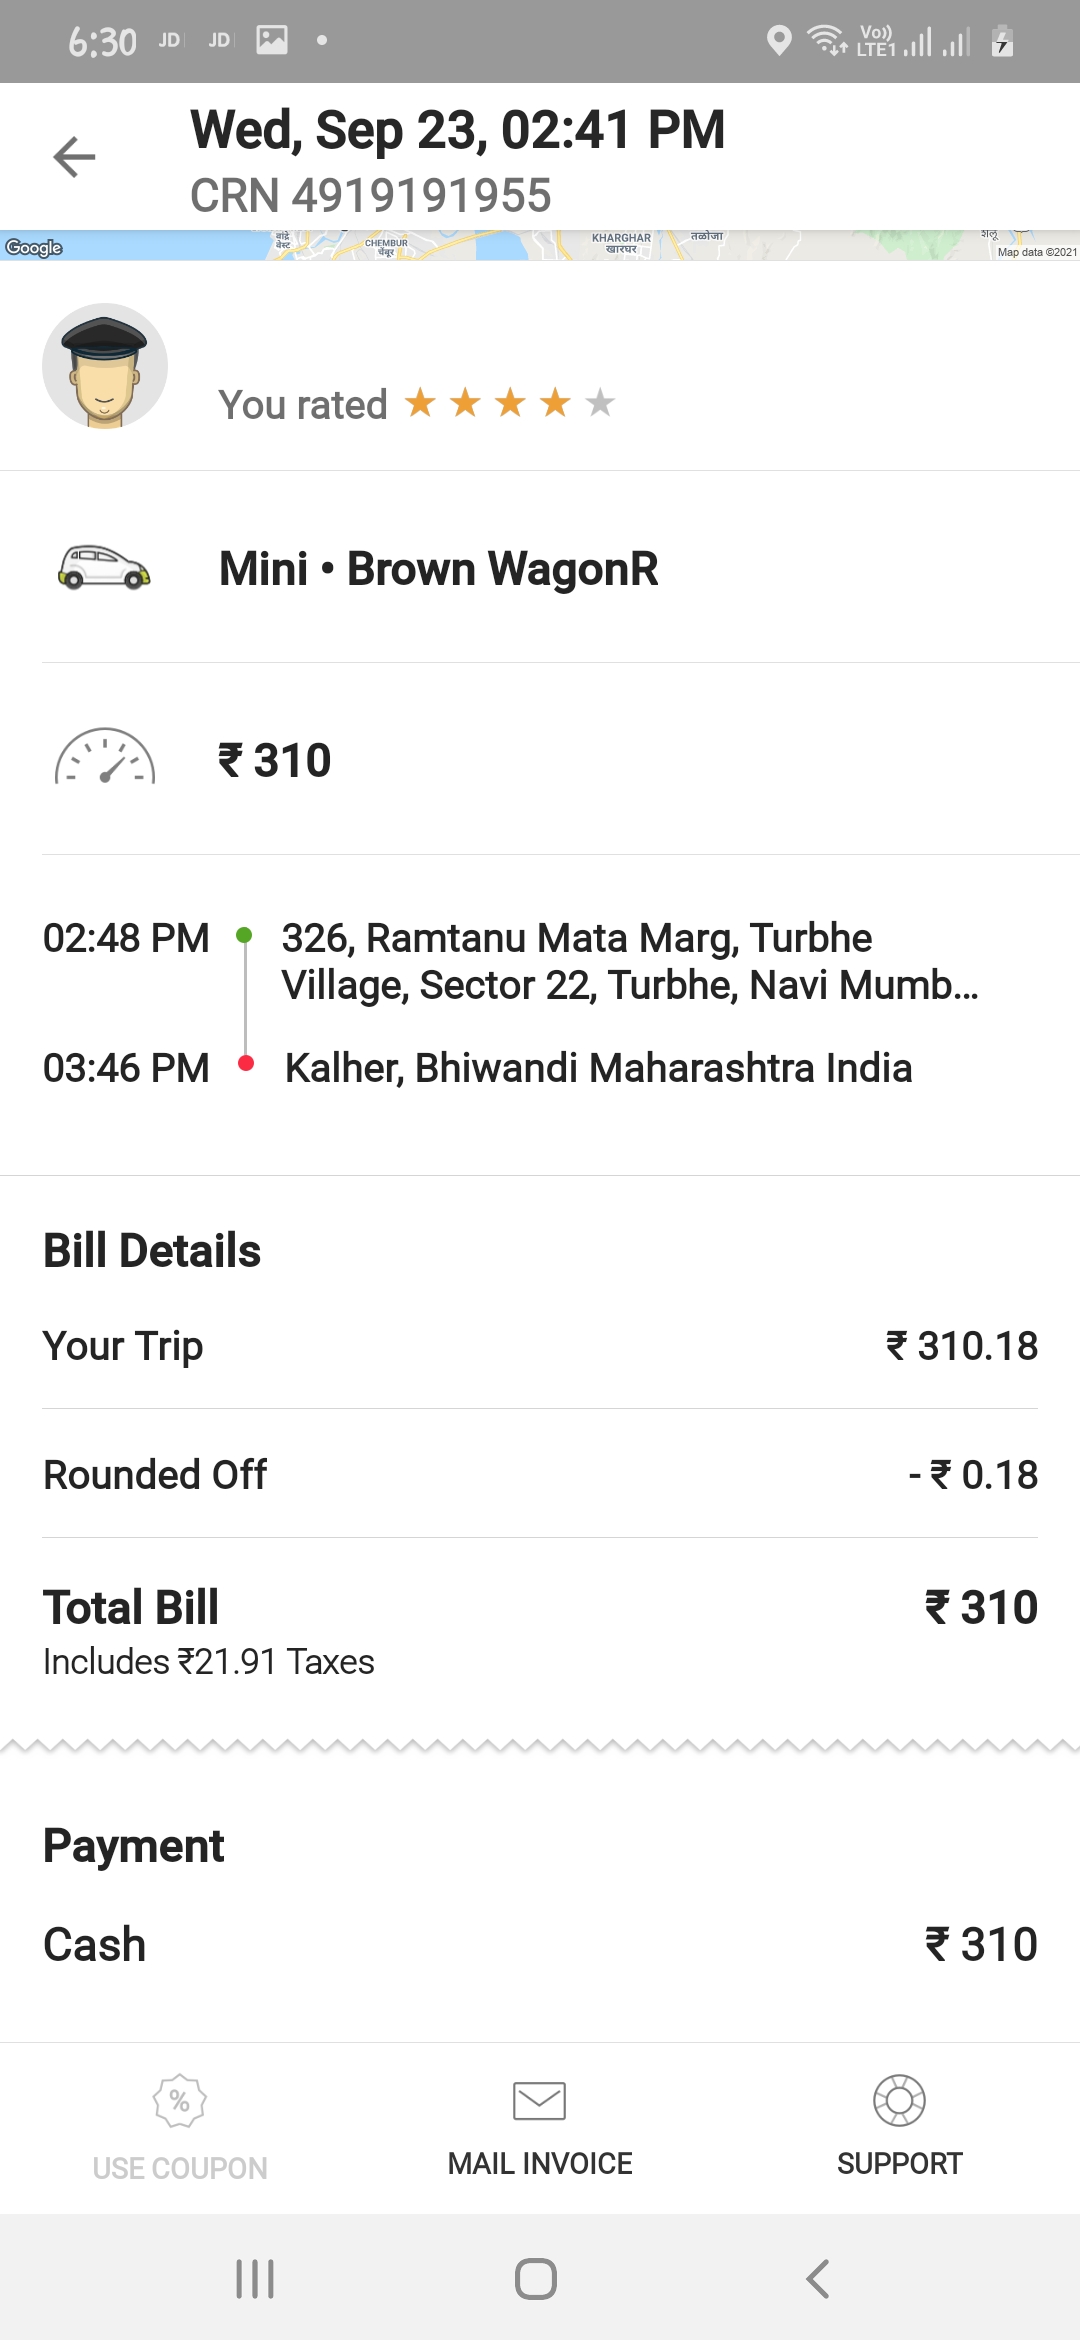Tap the fare meter gauge icon
This screenshot has height=2340, width=1080.
click(105, 756)
